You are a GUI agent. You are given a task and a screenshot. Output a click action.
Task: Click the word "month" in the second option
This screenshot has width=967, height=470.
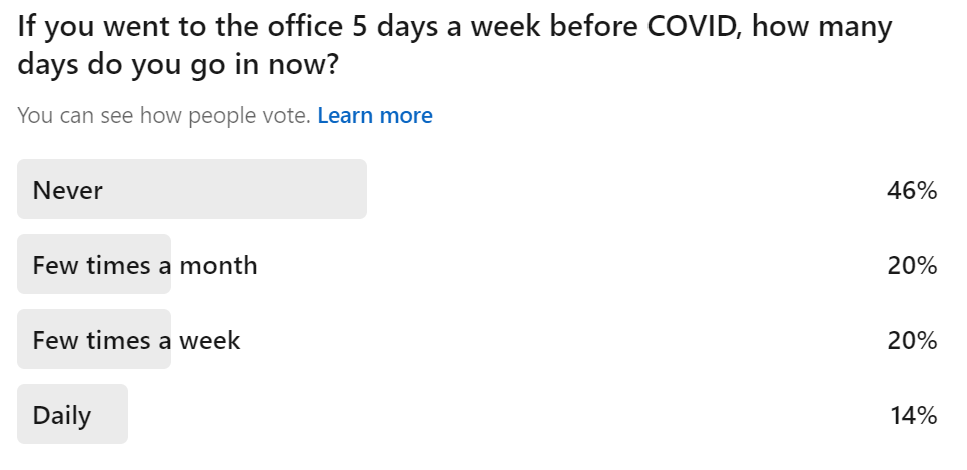point(218,265)
